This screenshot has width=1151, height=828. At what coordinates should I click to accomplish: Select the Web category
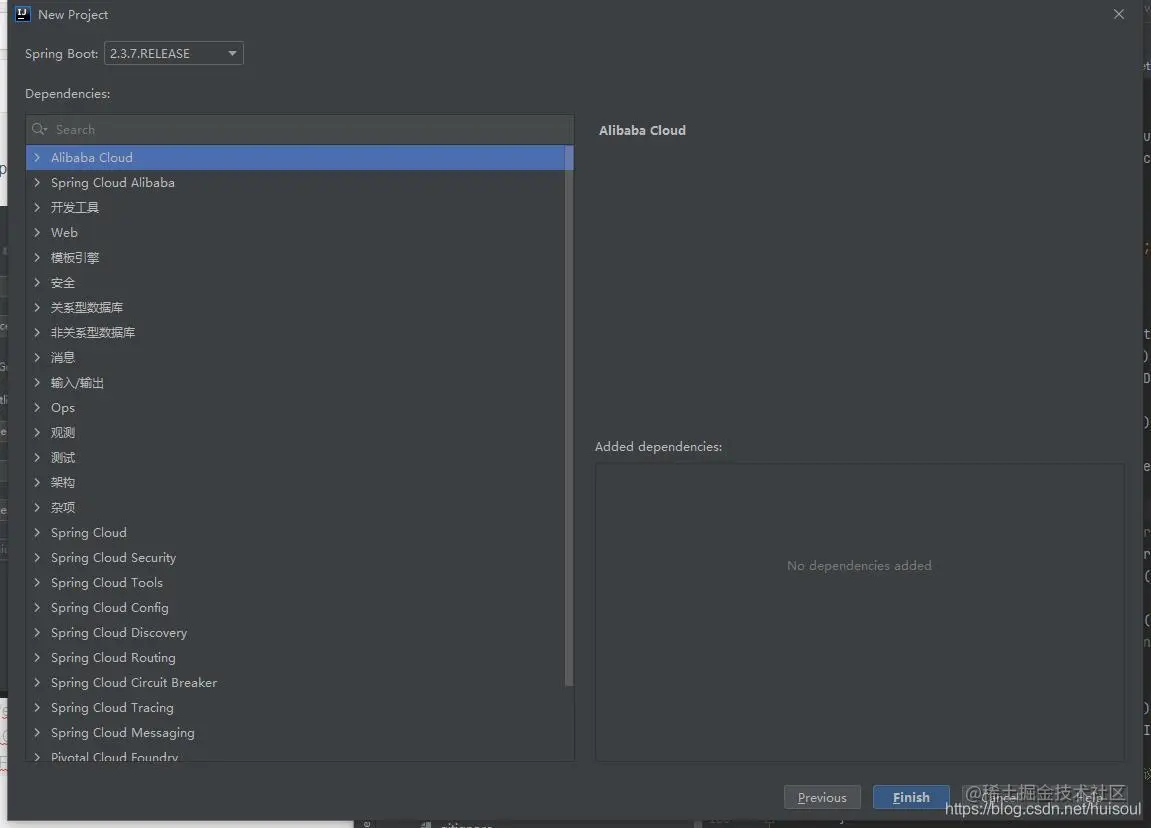(x=295, y=232)
